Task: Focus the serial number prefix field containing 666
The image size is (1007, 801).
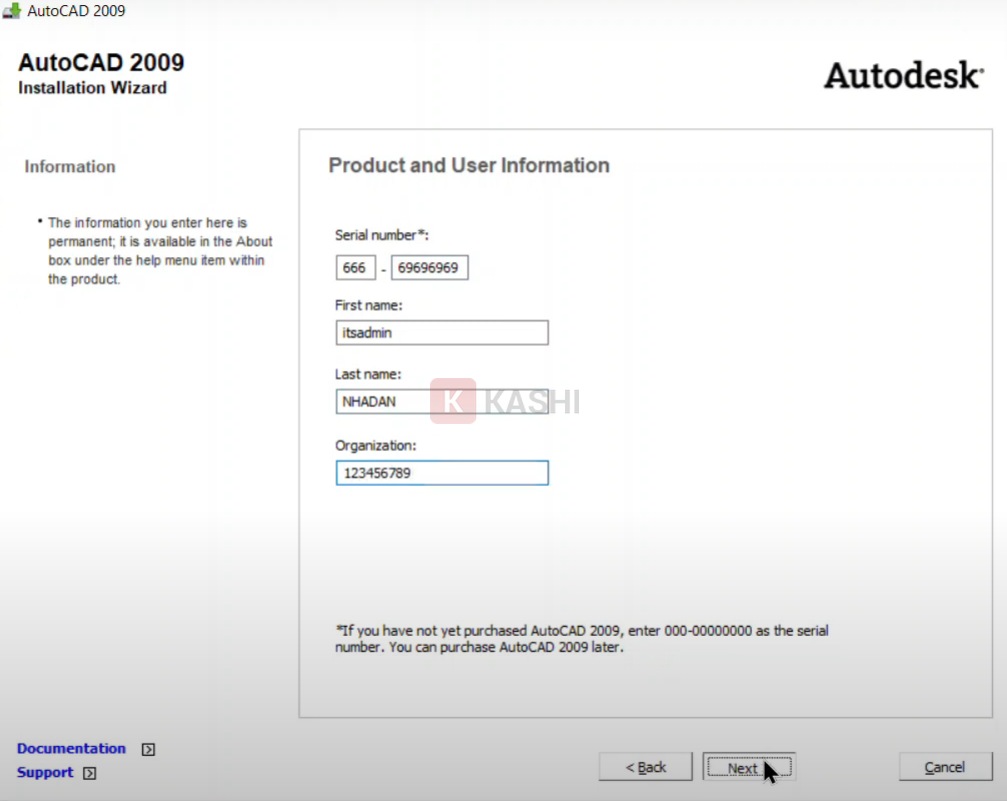Action: 355,268
